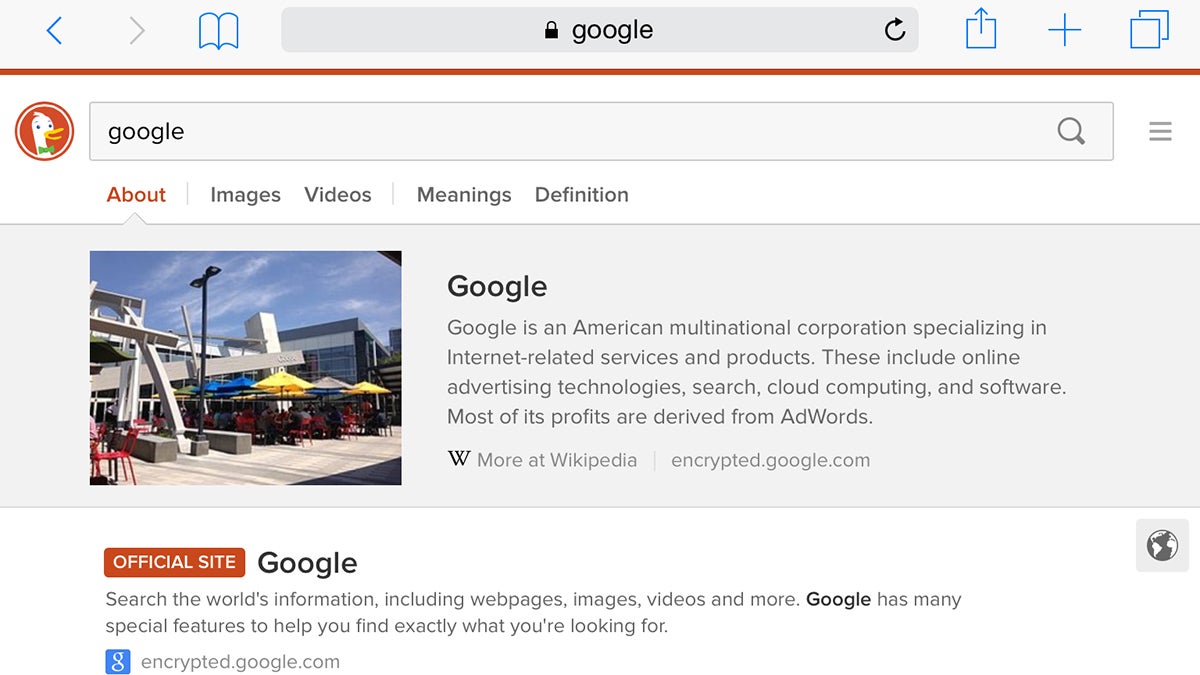The height and width of the screenshot is (675, 1200).
Task: Show all open tabs icon
Action: click(1150, 29)
